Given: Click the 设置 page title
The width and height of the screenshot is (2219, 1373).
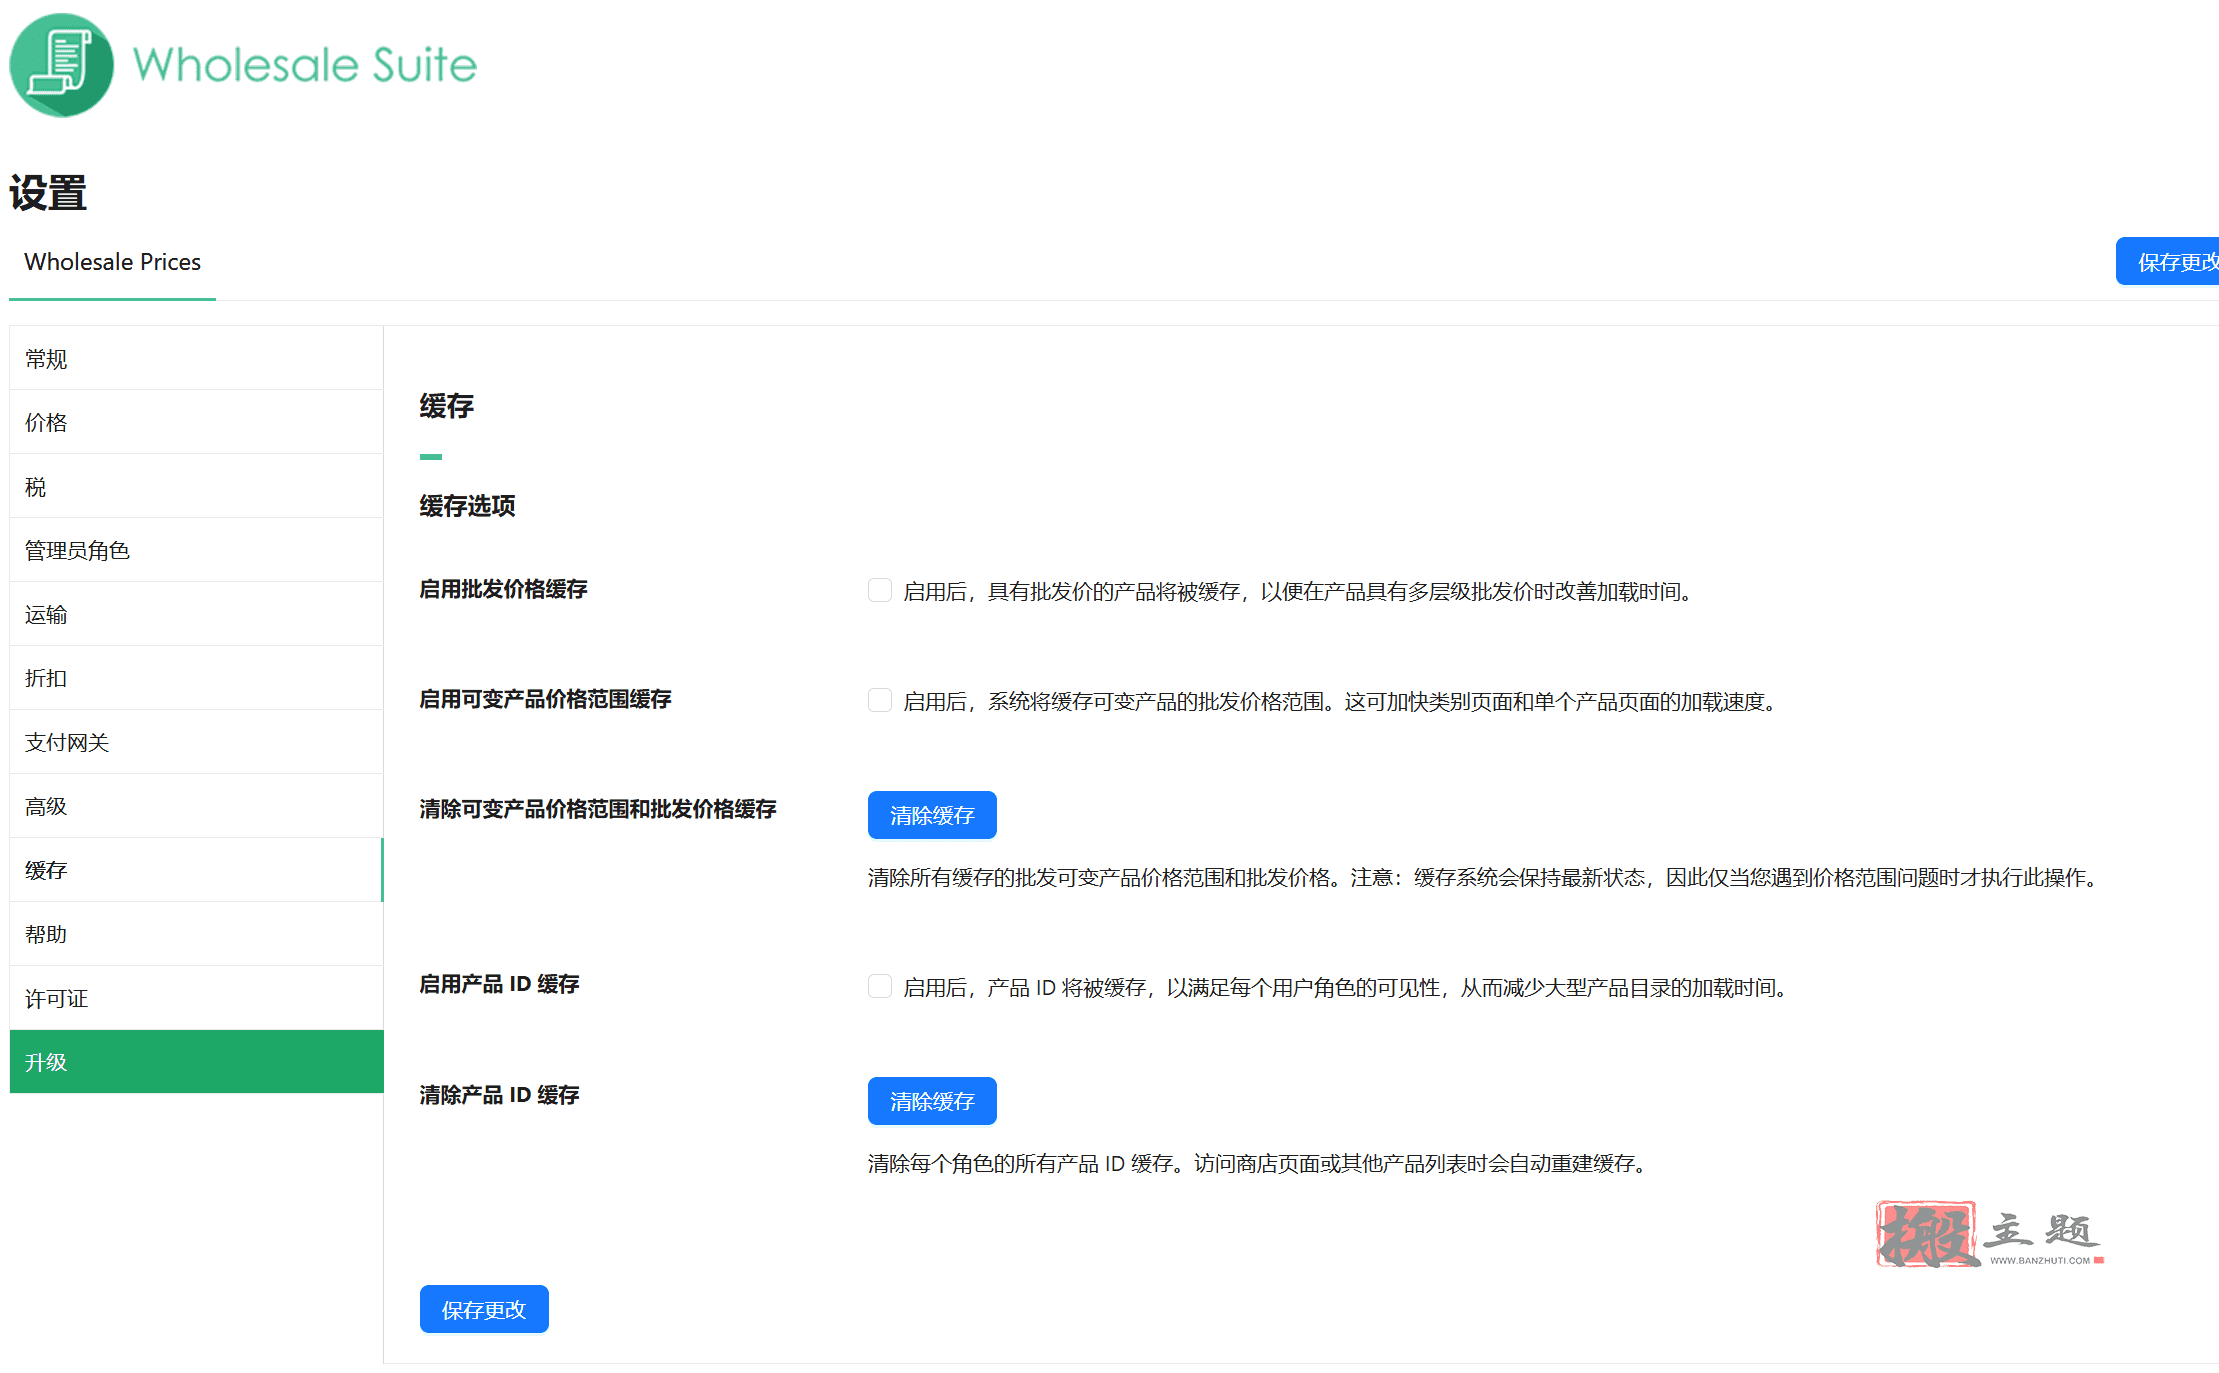Looking at the screenshot, I should (48, 192).
